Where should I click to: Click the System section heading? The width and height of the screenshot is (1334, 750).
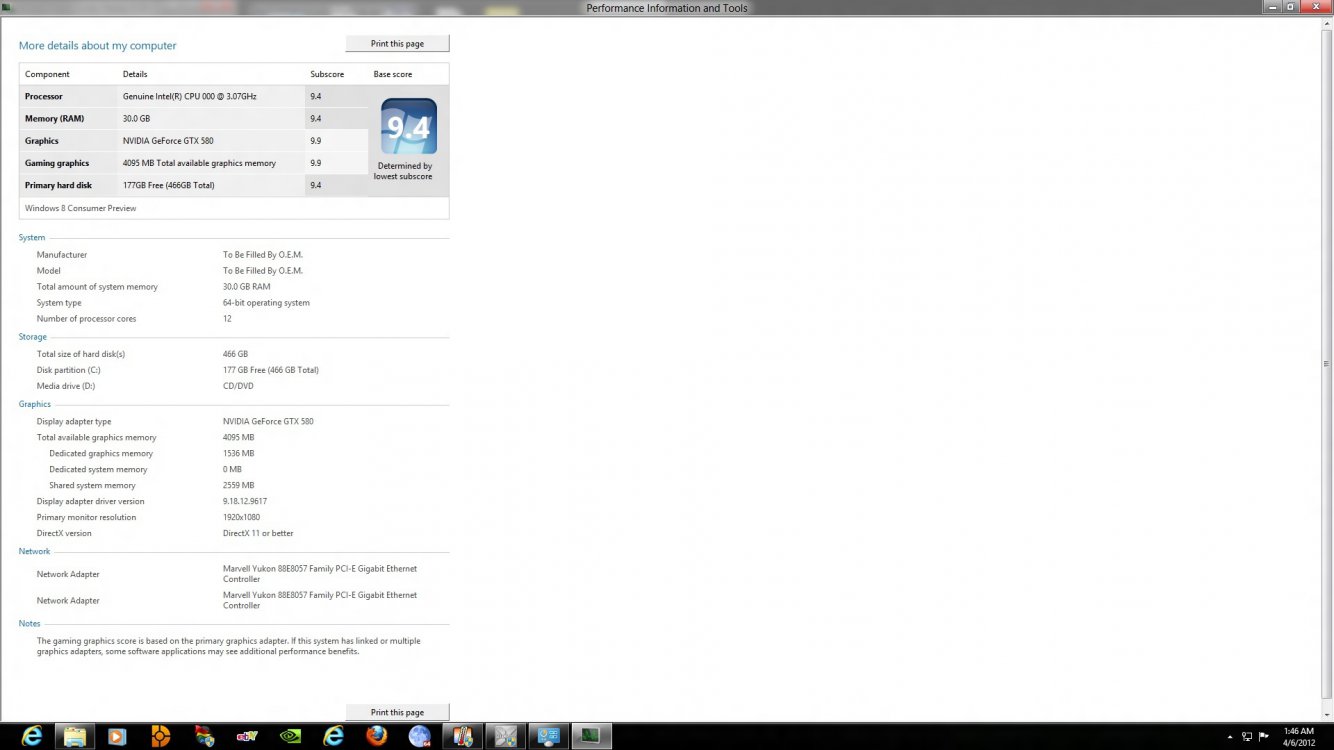pos(32,237)
